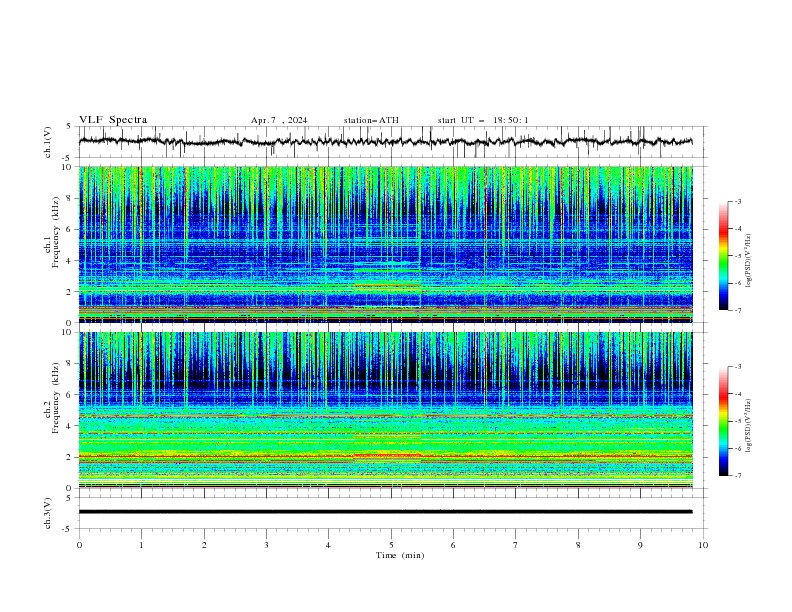The image size is (792, 612).
Task: Click the "-7" label on ch.1 color bar
Action: [x=738, y=310]
